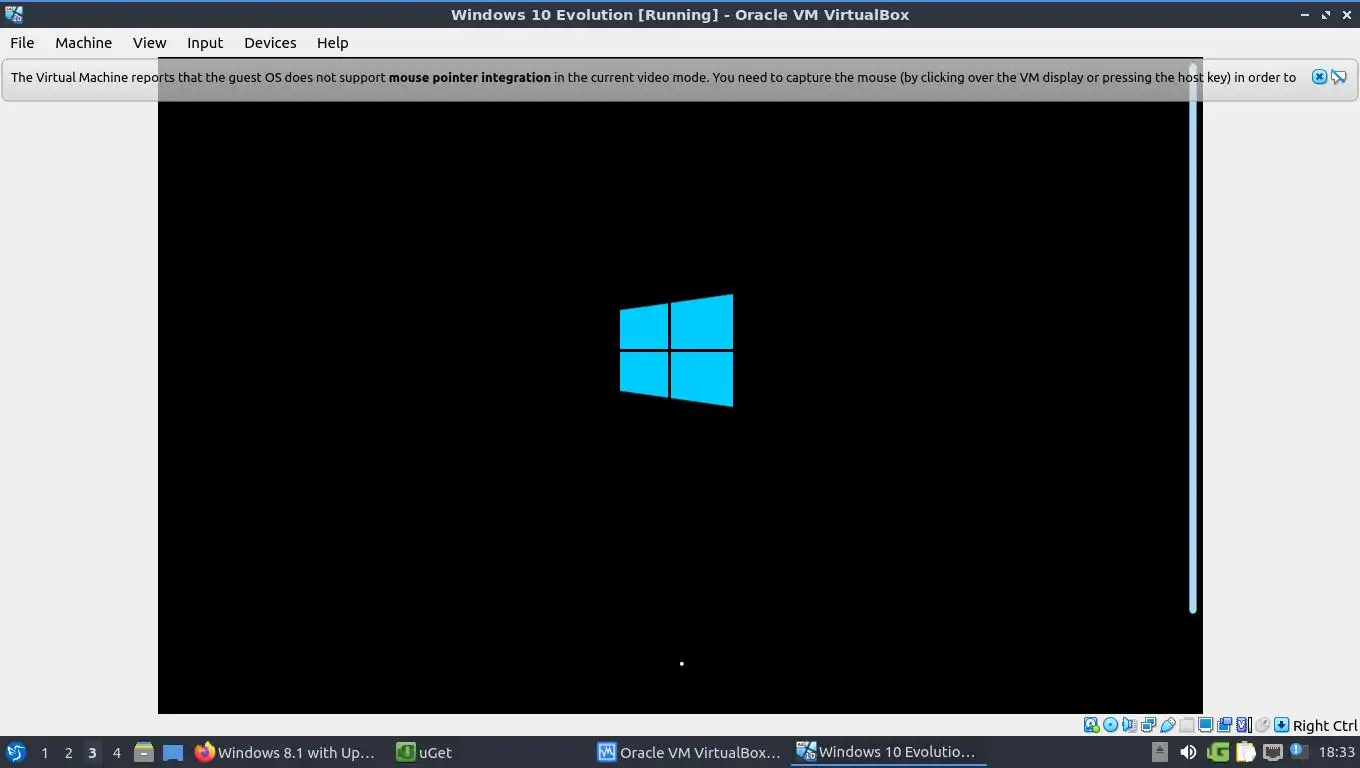Open the clipboard manager tray icon
1360x768 pixels.
(x=1245, y=752)
